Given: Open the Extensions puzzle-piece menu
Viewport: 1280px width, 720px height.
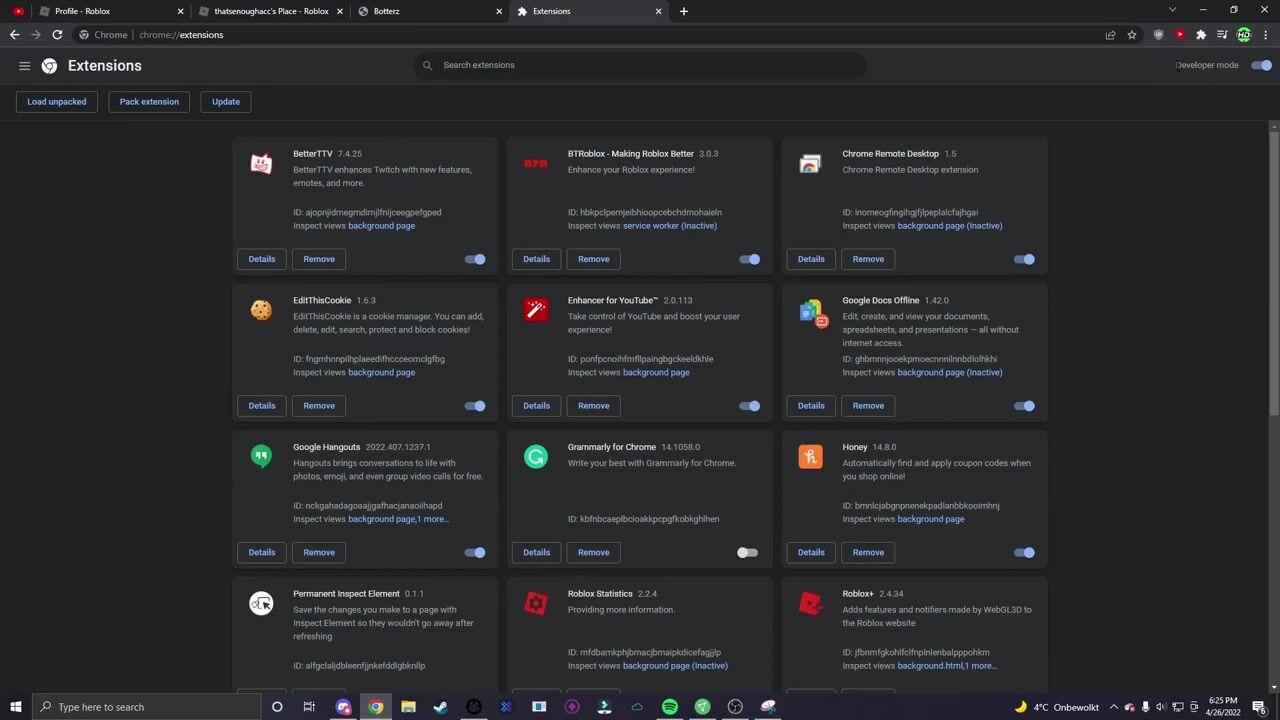Looking at the screenshot, I should 1201,35.
